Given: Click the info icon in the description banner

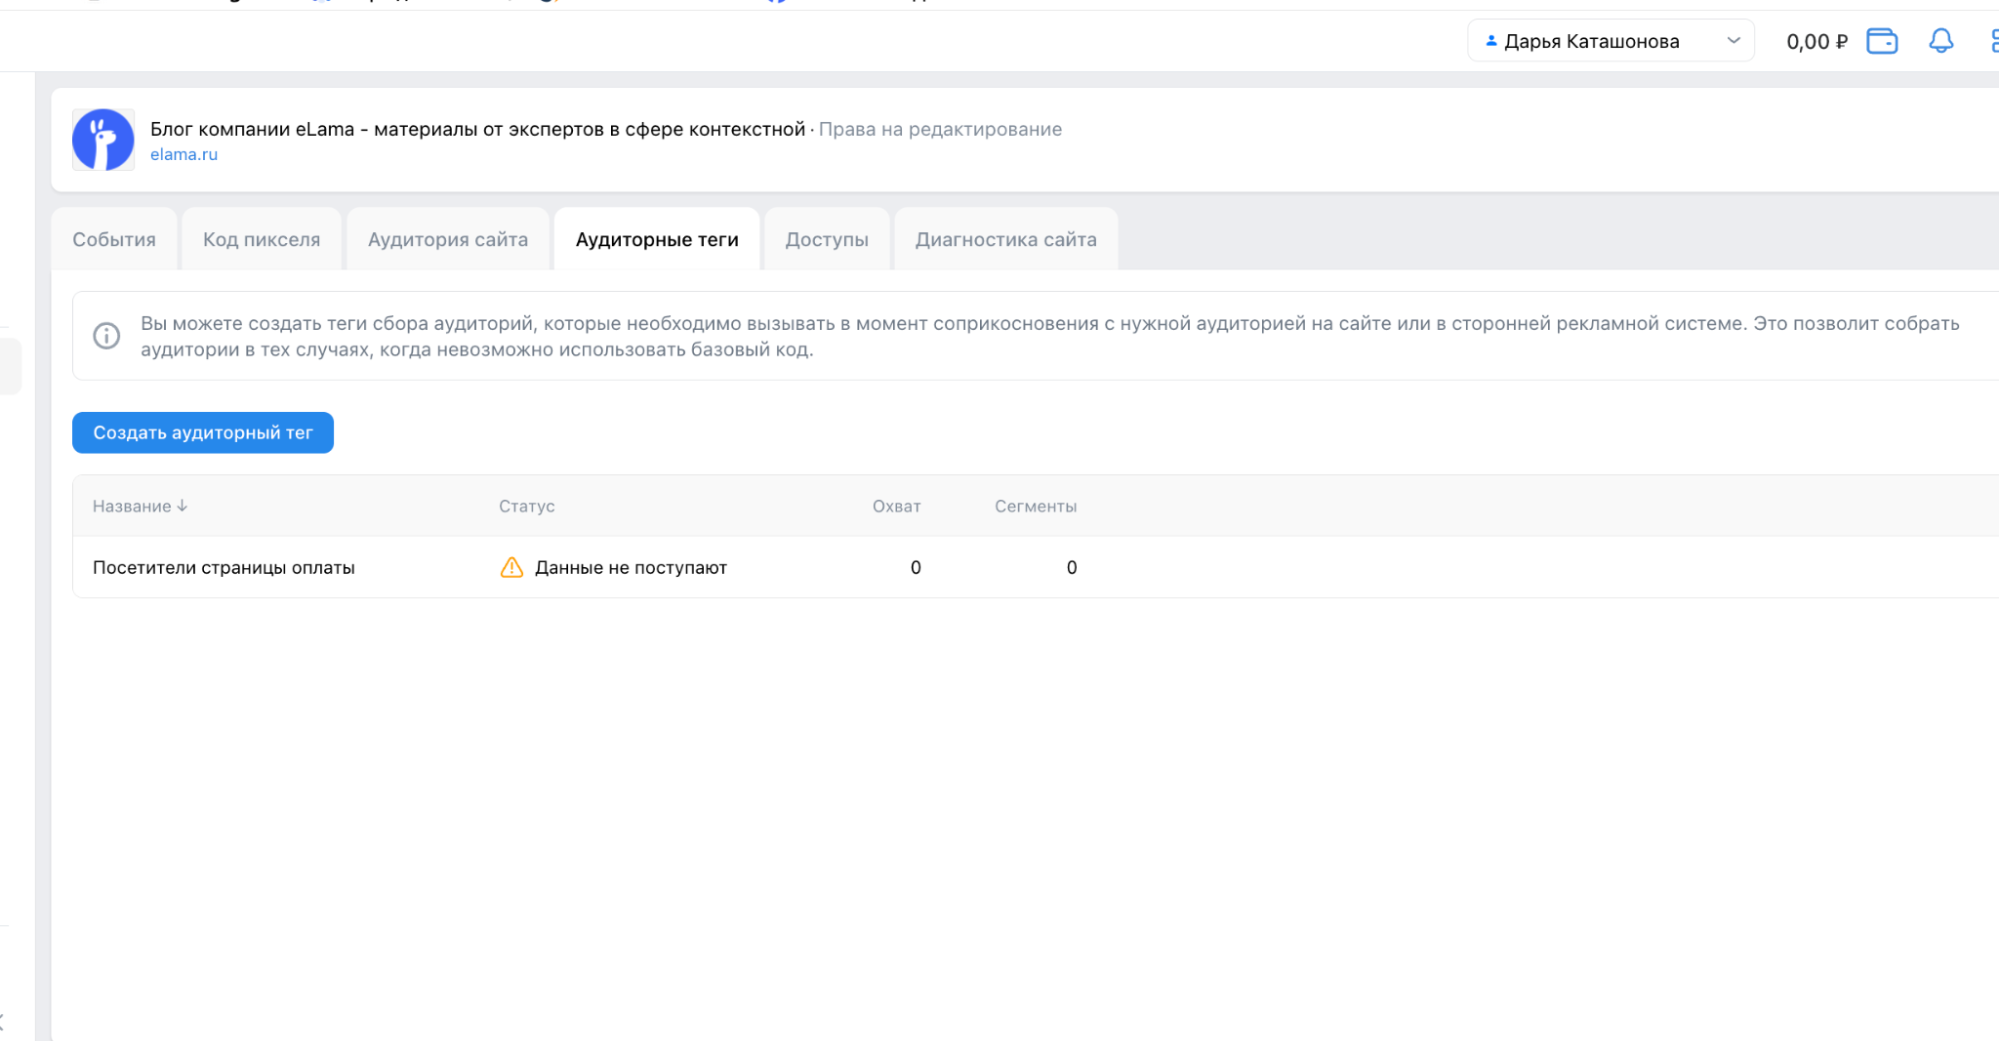Looking at the screenshot, I should coord(107,335).
